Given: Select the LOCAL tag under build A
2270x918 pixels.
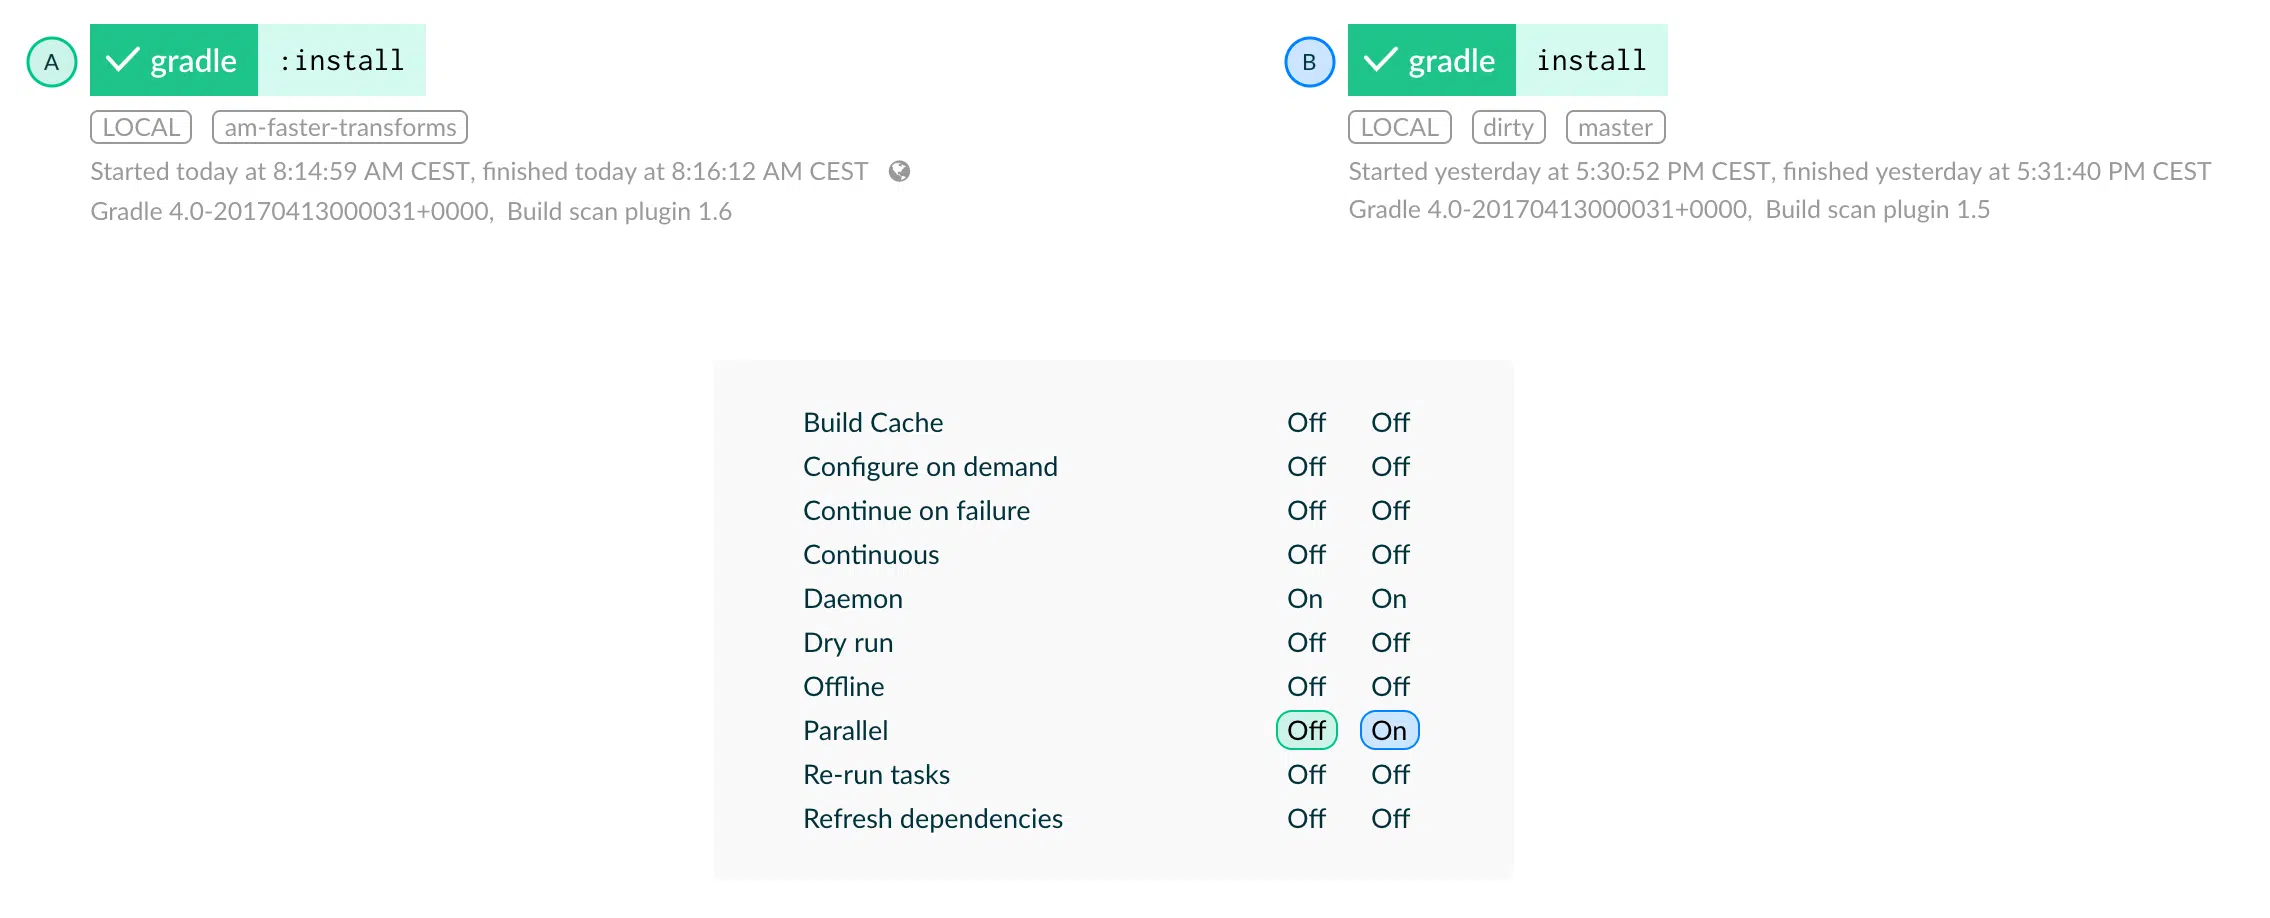Looking at the screenshot, I should pyautogui.click(x=141, y=127).
